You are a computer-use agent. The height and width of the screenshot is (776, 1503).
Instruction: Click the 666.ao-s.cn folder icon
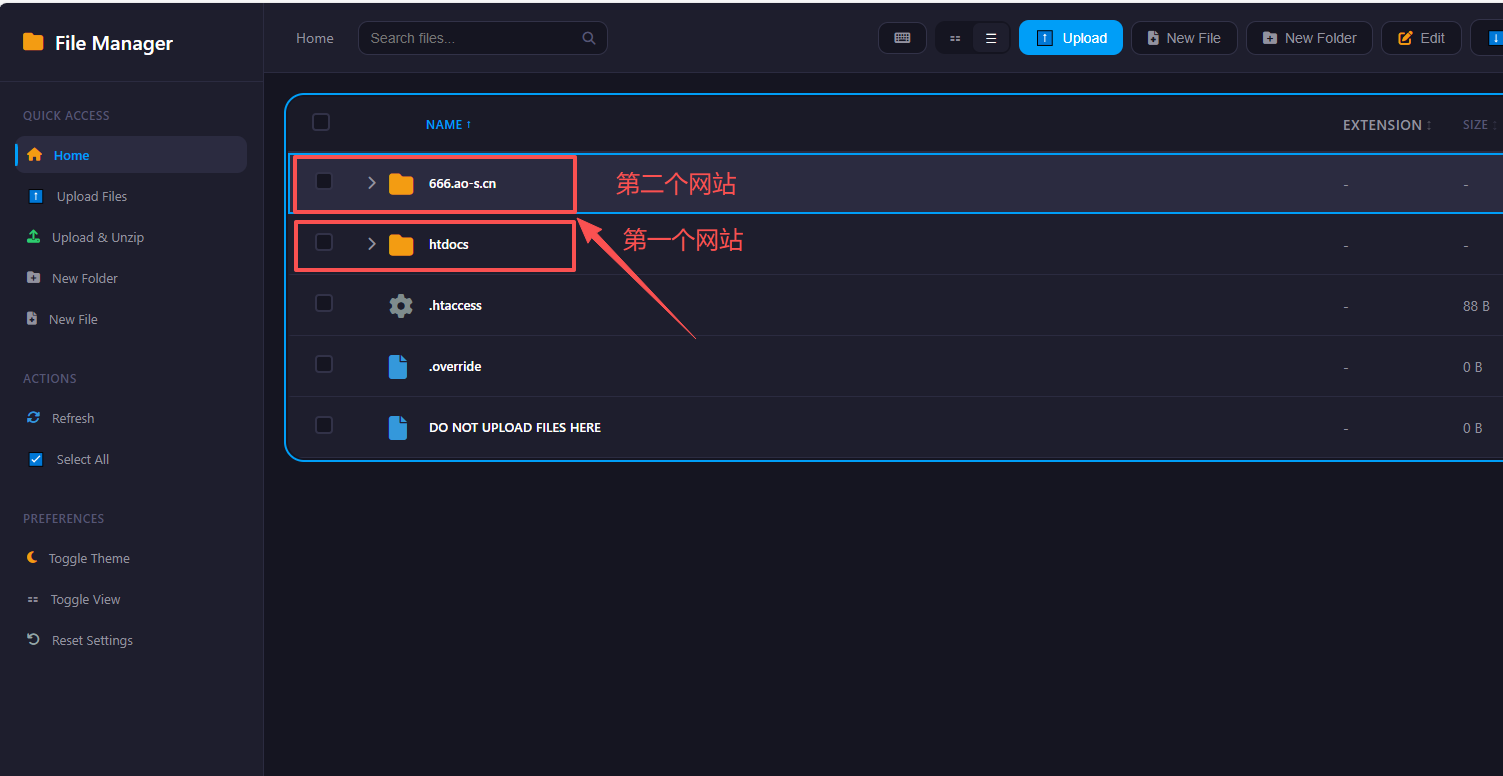(x=401, y=184)
